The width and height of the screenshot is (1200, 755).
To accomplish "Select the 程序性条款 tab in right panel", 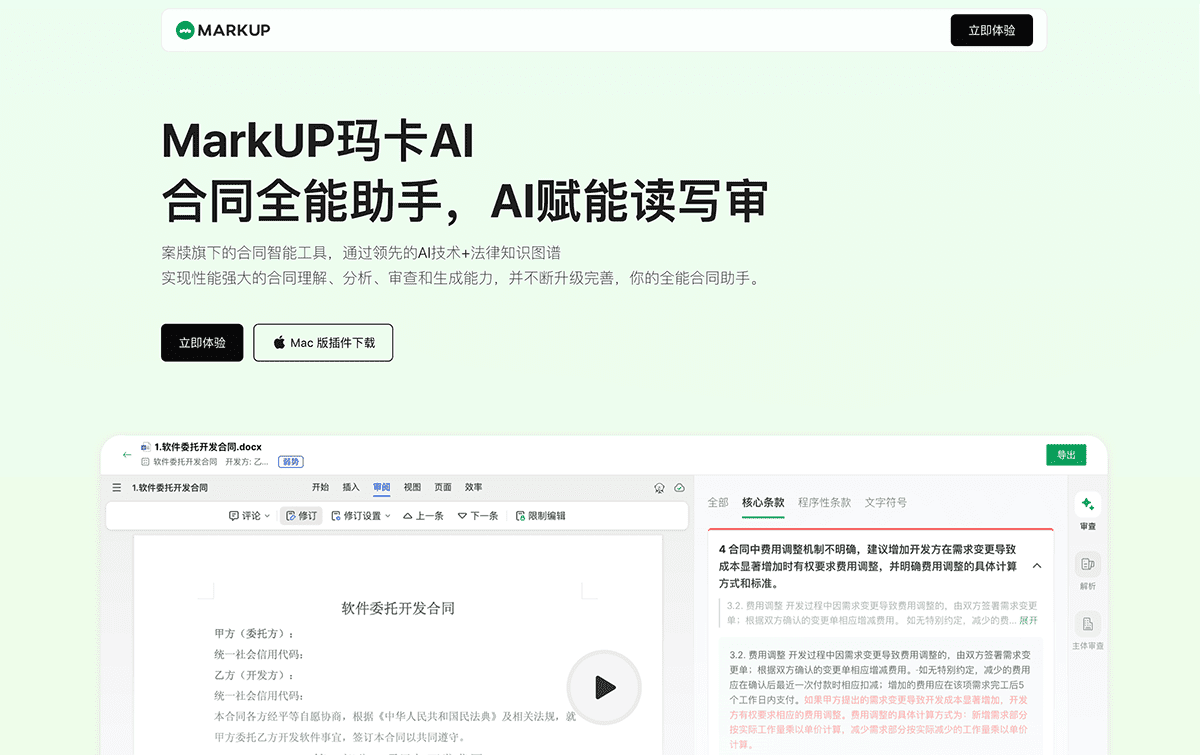I will pyautogui.click(x=824, y=503).
